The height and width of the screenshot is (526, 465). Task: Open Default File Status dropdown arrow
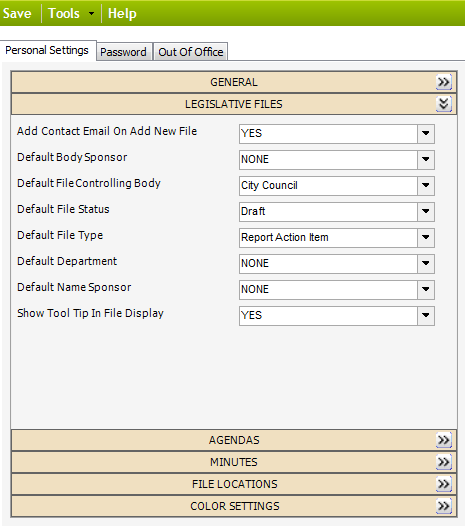coord(426,211)
